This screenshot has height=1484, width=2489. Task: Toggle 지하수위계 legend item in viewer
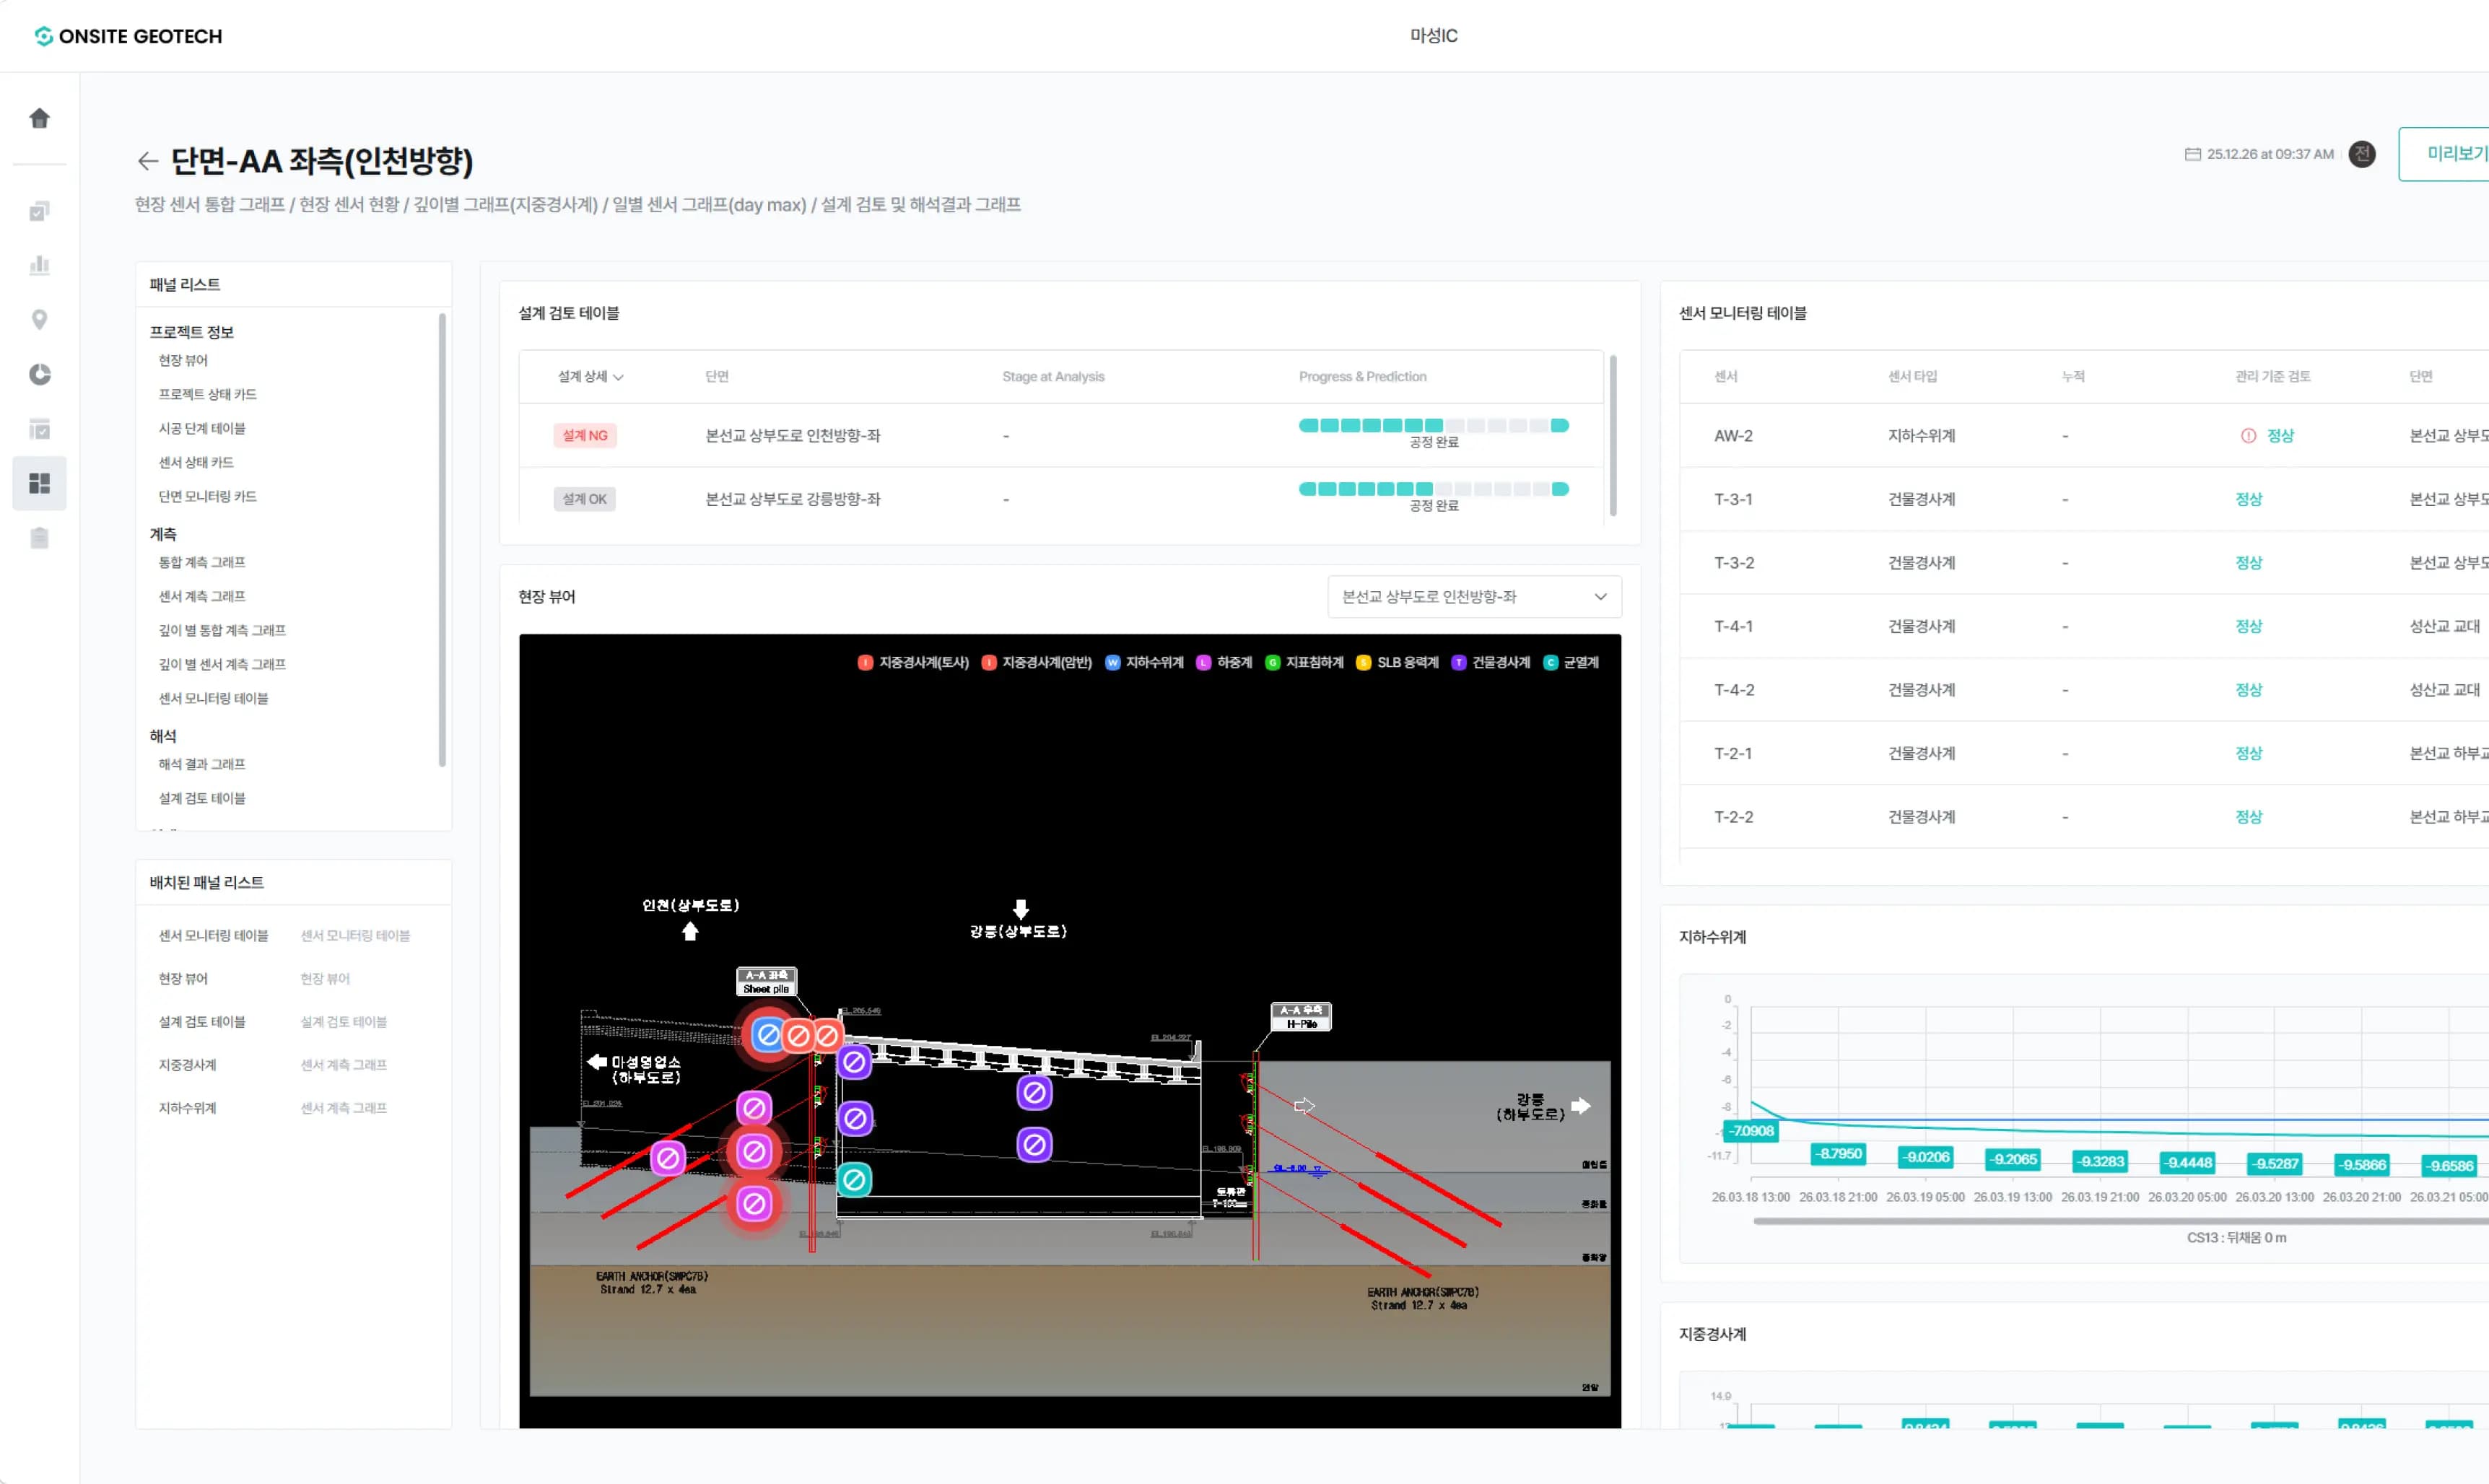[x=1144, y=663]
